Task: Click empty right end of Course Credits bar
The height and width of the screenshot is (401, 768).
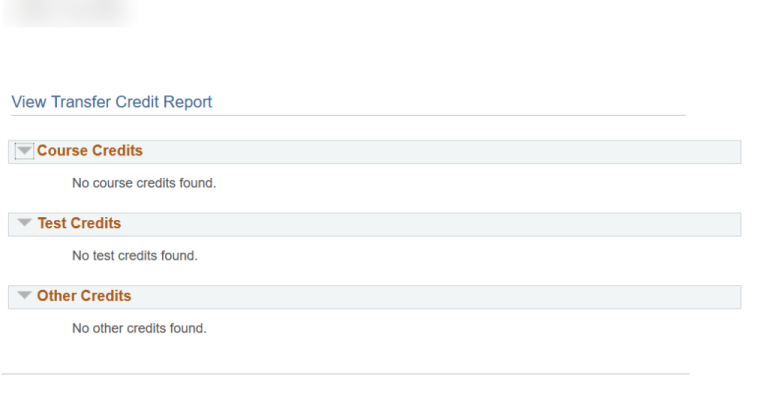Action: pyautogui.click(x=700, y=151)
